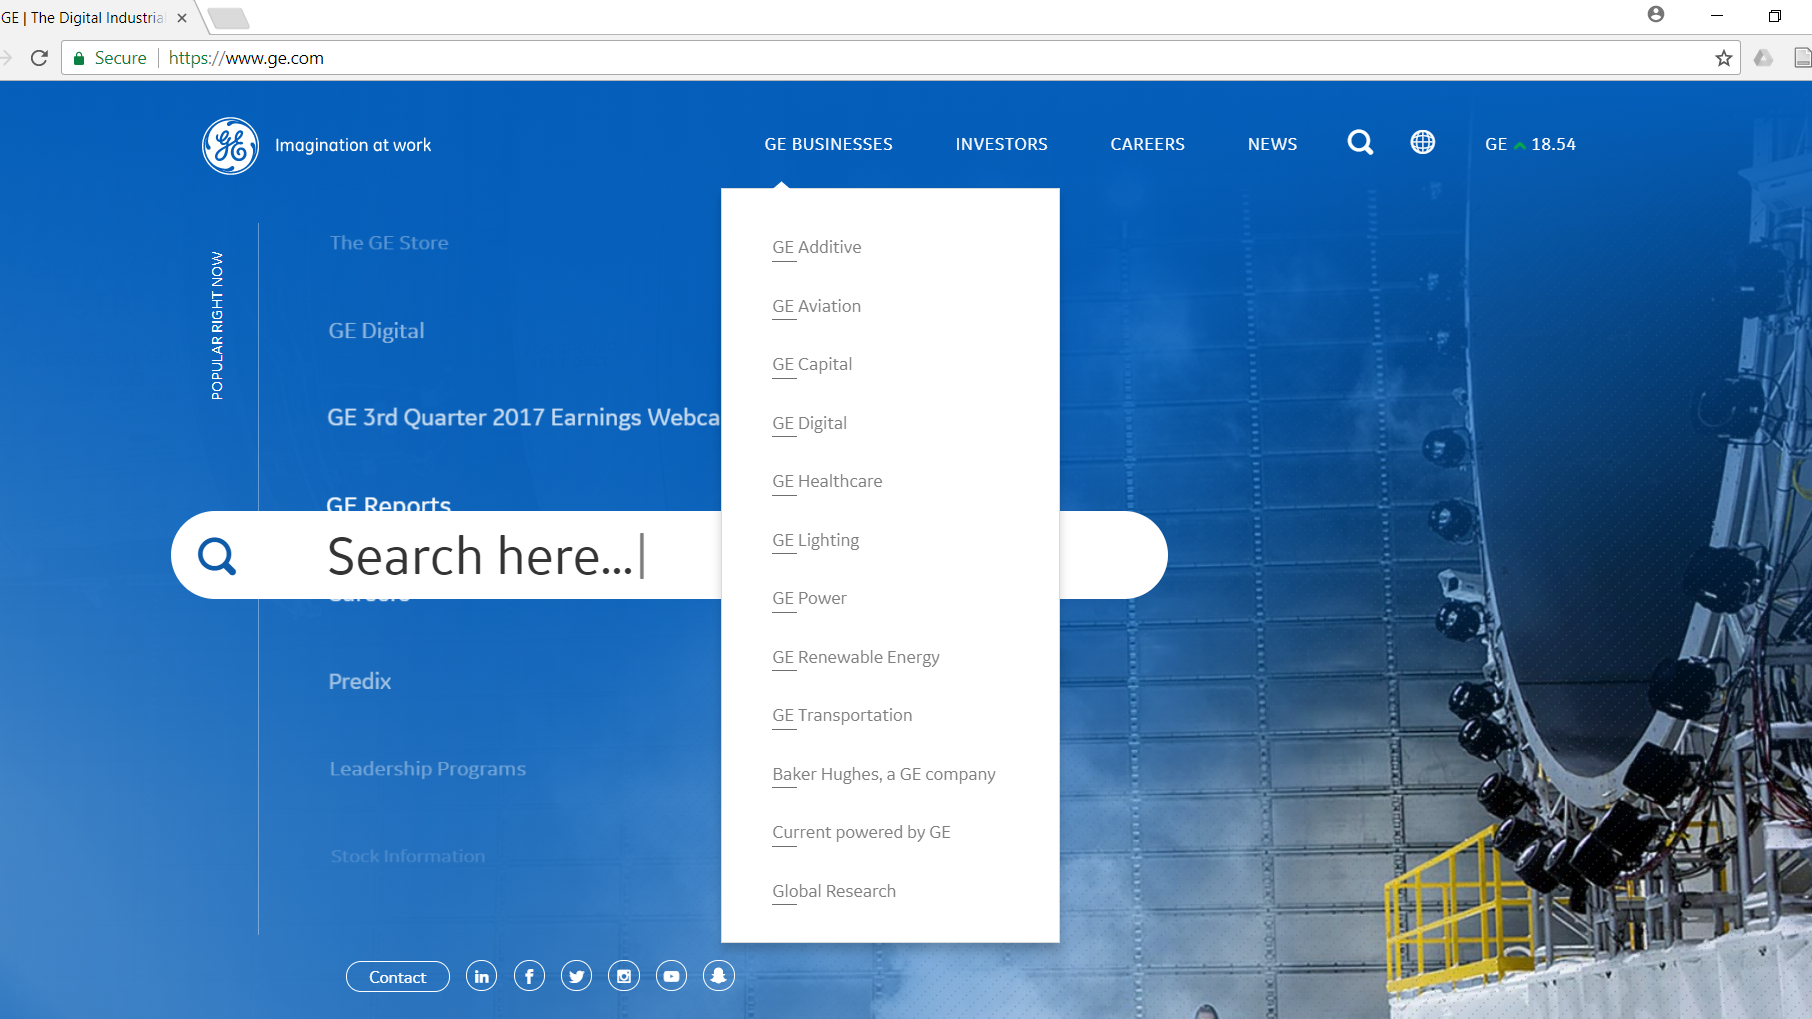Viewport: 1812px width, 1019px height.
Task: Select GE Power in the dropdown
Action: [809, 598]
